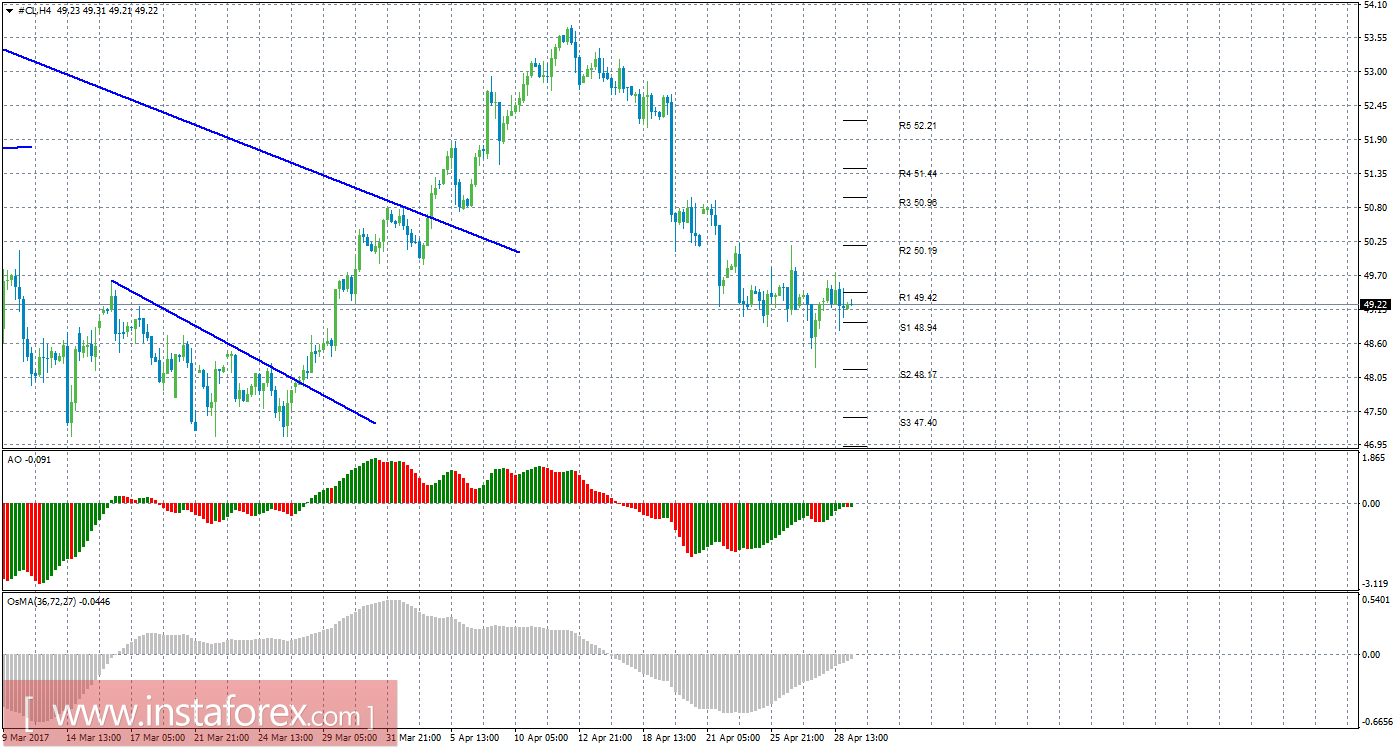Click the small triangle beside #CL,H4
The height and width of the screenshot is (749, 1398).
[9, 10]
